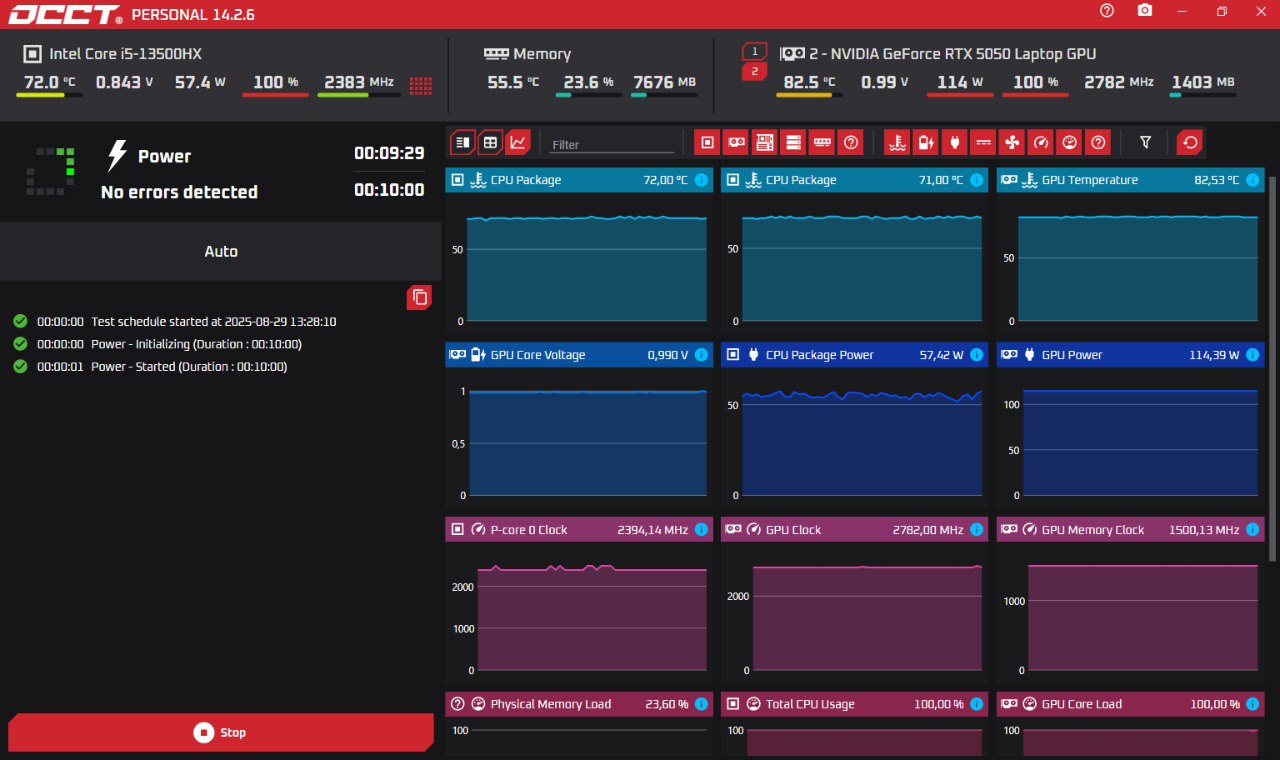This screenshot has width=1280, height=760.
Task: Click the memory module filter icon
Action: (x=822, y=143)
